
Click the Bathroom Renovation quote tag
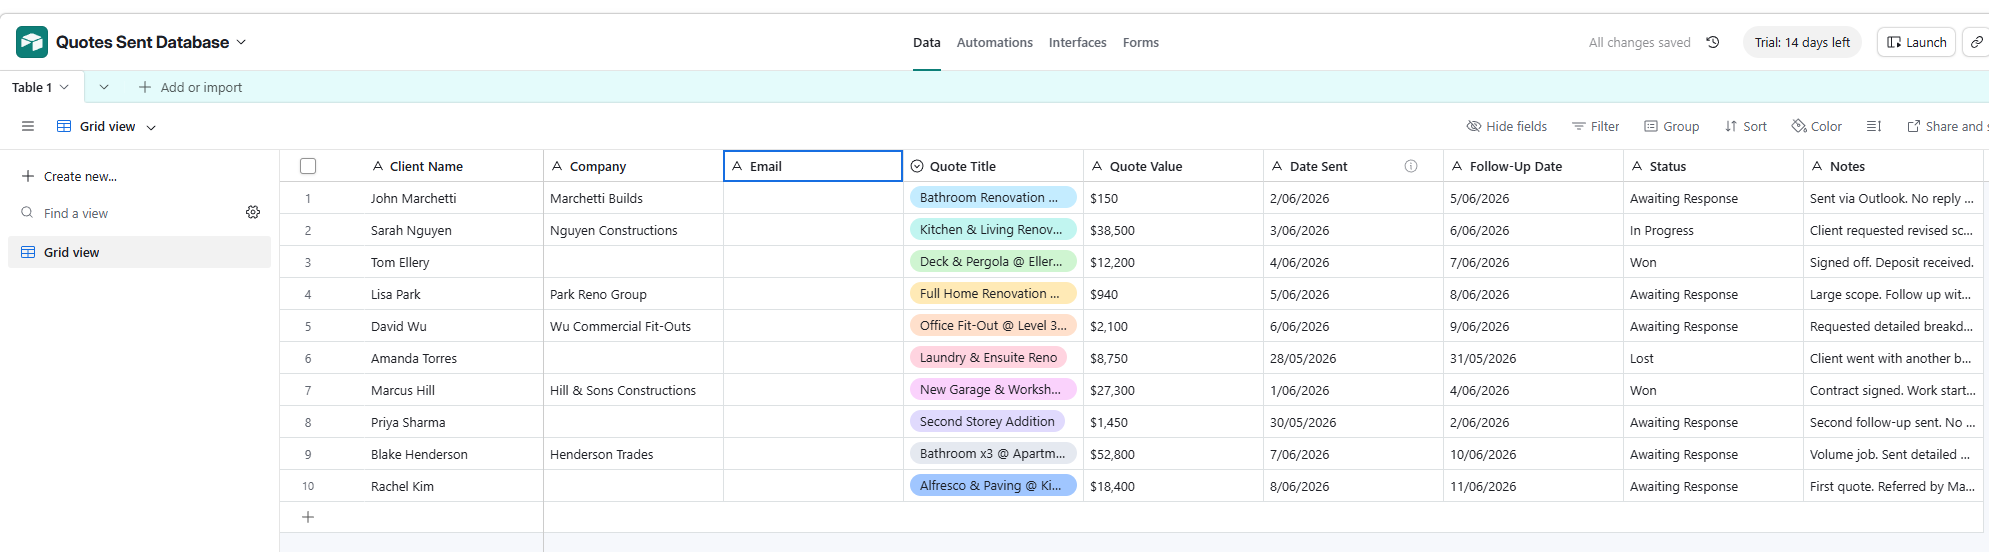(993, 198)
